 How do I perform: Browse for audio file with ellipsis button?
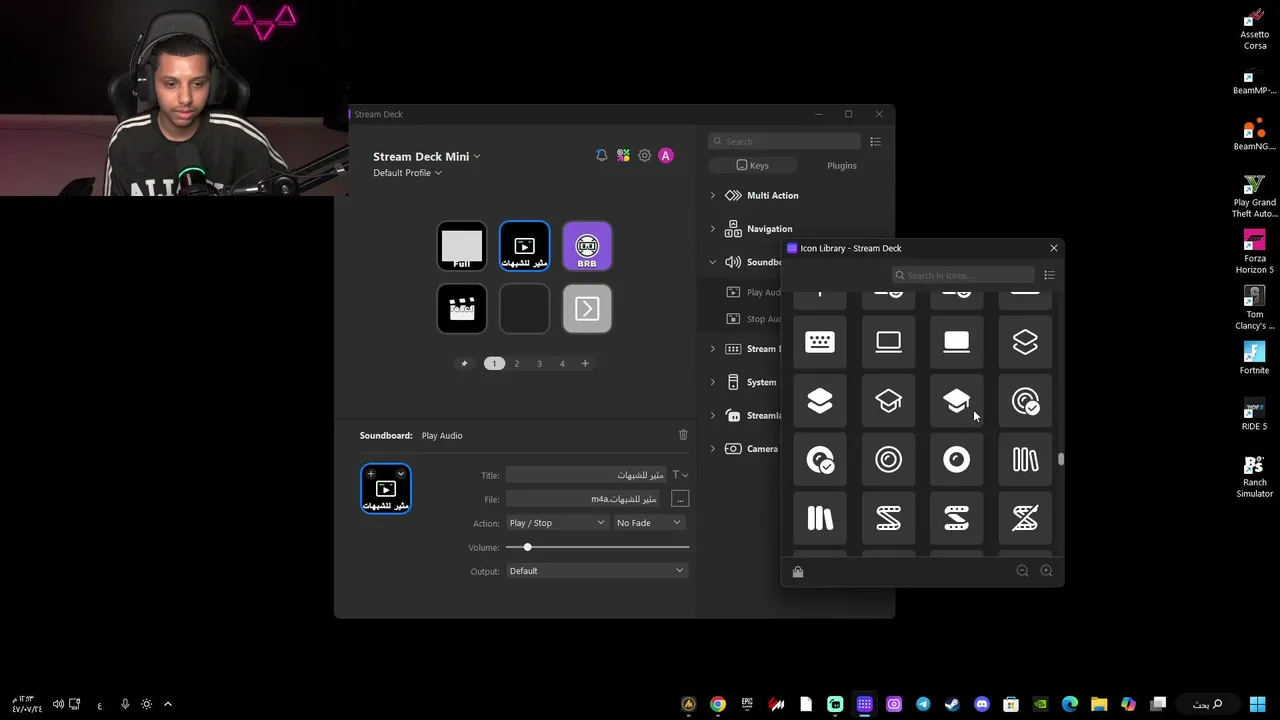[x=680, y=499]
